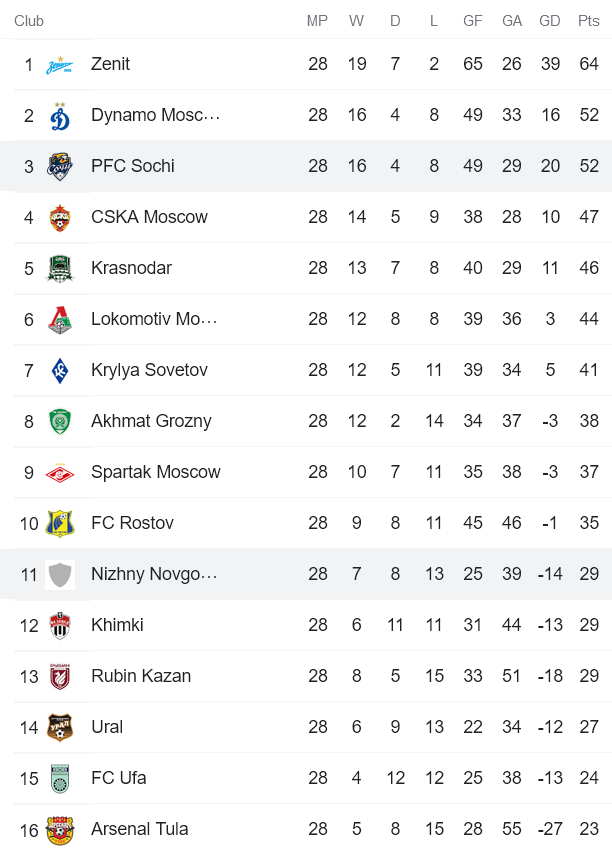Viewport: 612px width, 863px height.
Task: Click the Akhmat Grozny crest
Action: click(x=60, y=422)
